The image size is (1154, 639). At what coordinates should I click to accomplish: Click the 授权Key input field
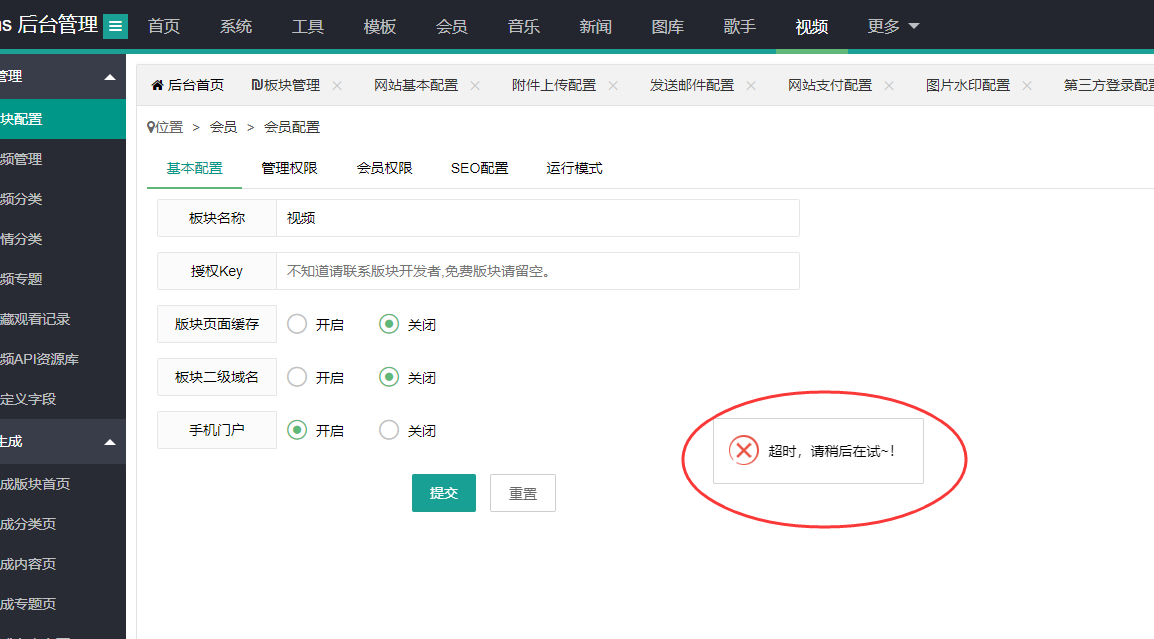[537, 271]
